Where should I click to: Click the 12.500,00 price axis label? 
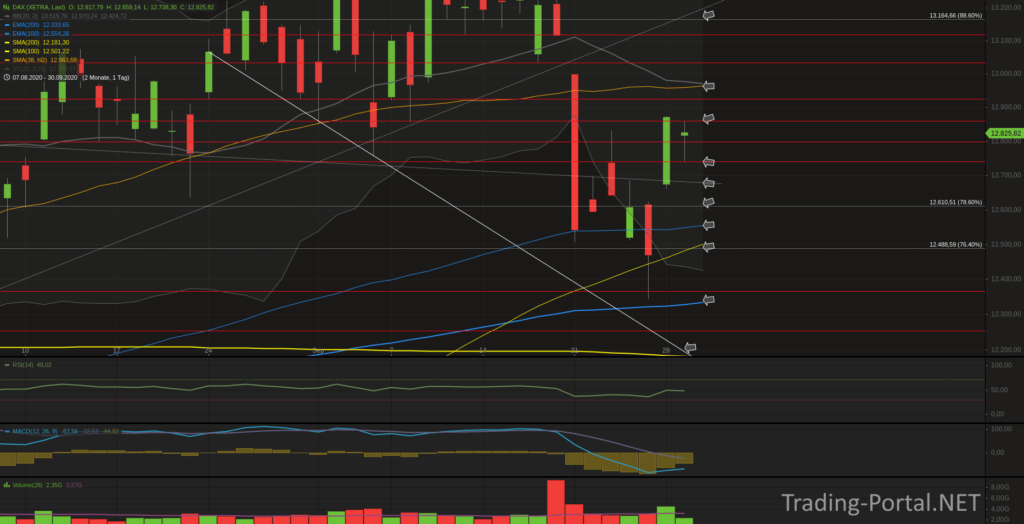pyautogui.click(x=1006, y=244)
